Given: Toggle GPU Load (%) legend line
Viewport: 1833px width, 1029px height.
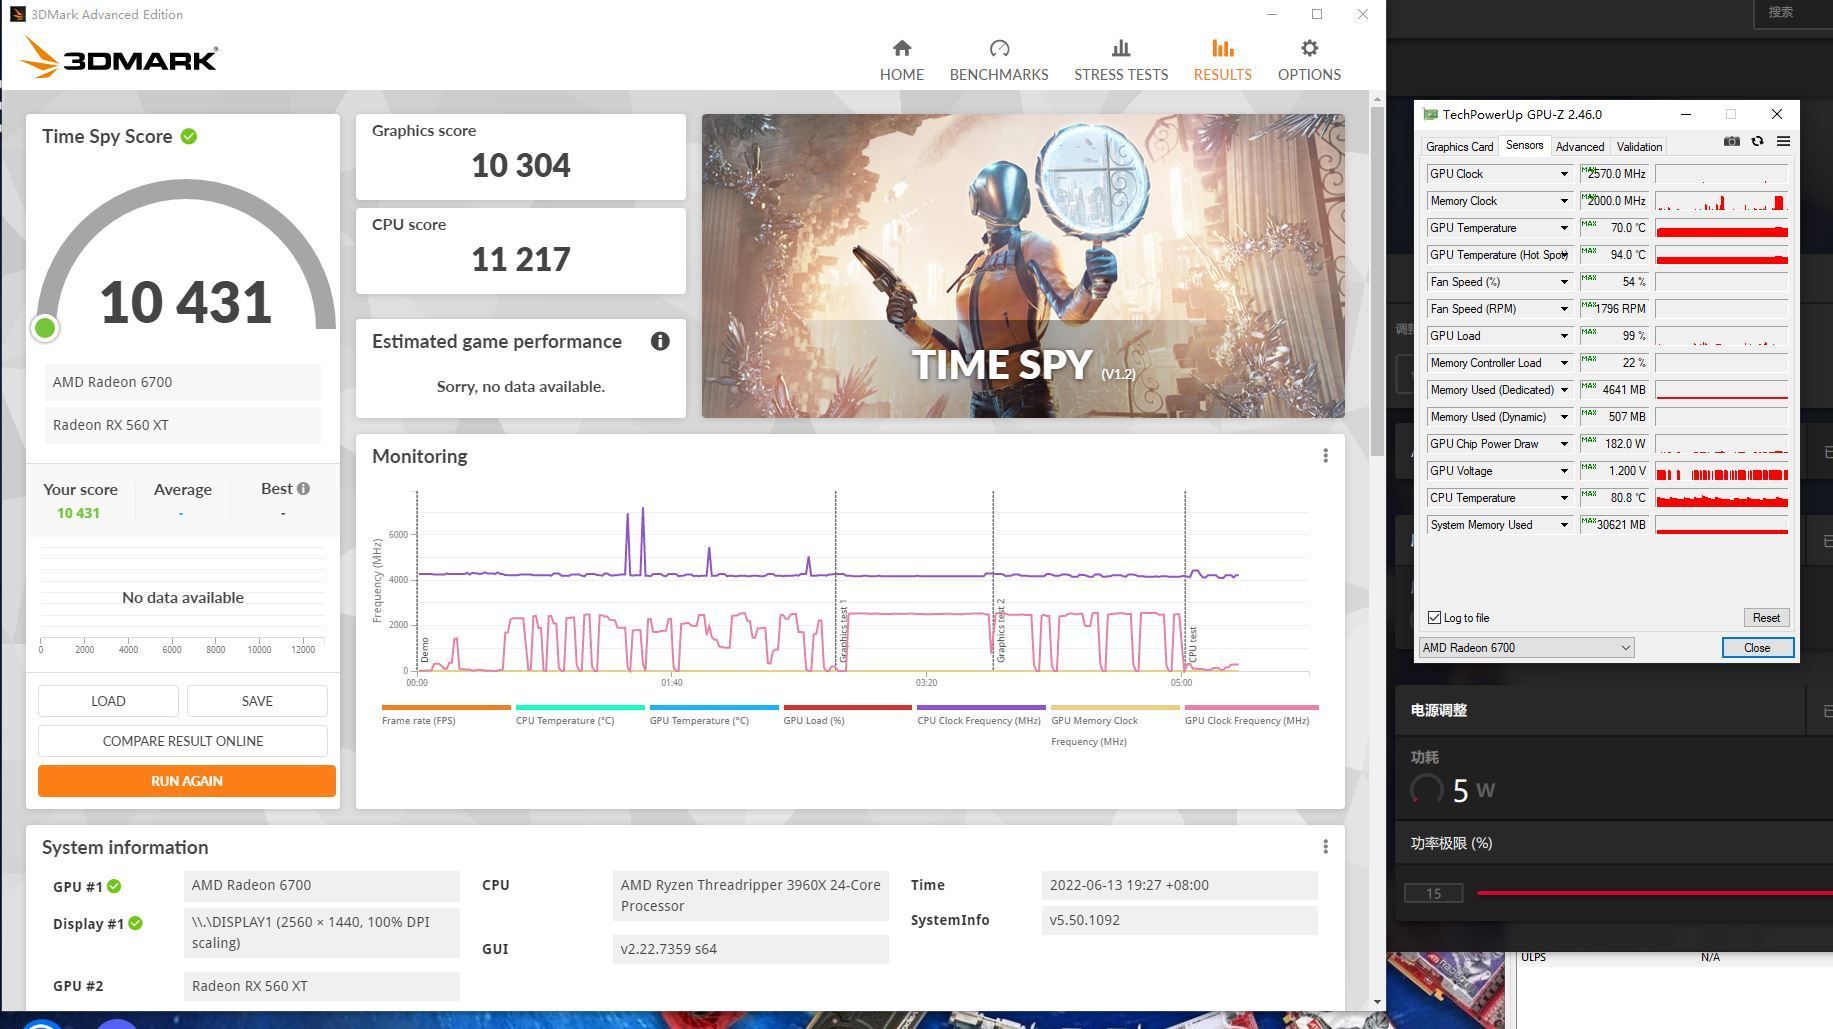Looking at the screenshot, I should pos(848,714).
